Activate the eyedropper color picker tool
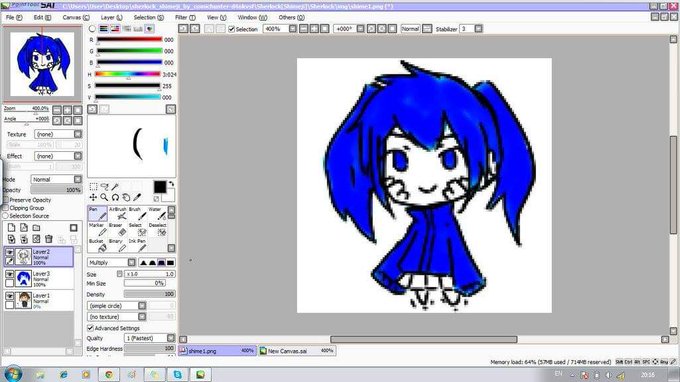This screenshot has width=680, height=382. [x=137, y=197]
